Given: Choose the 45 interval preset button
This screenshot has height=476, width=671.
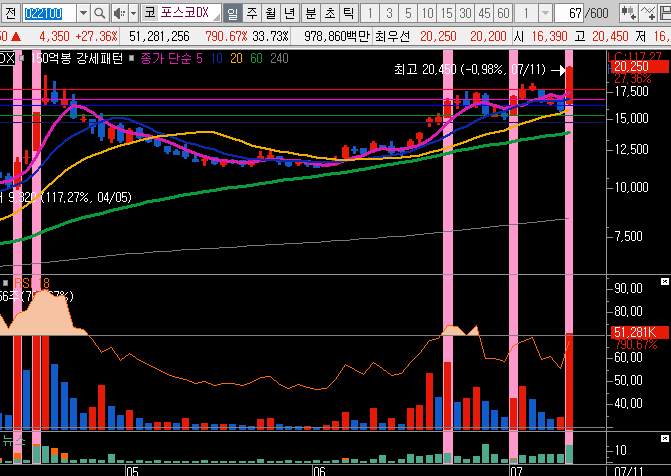Looking at the screenshot, I should pyautogui.click(x=484, y=13).
